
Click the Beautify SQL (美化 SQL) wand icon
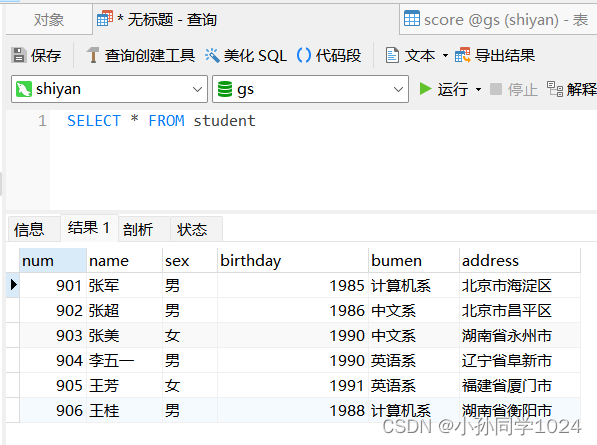point(212,55)
